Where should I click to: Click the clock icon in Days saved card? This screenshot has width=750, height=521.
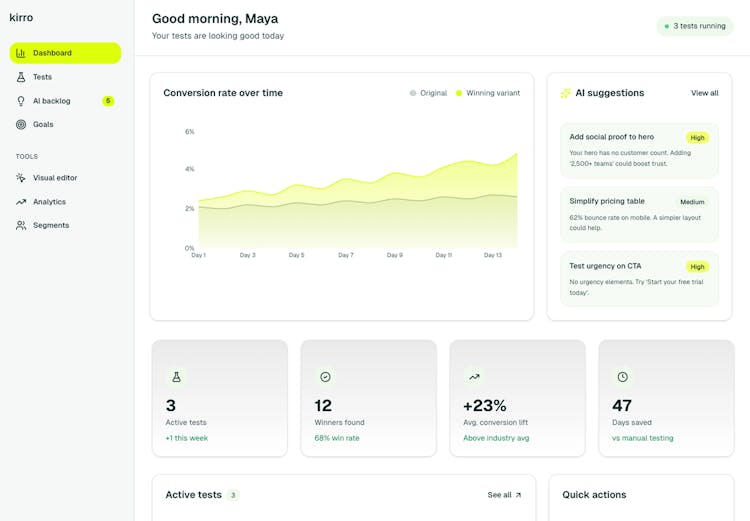tap(623, 377)
